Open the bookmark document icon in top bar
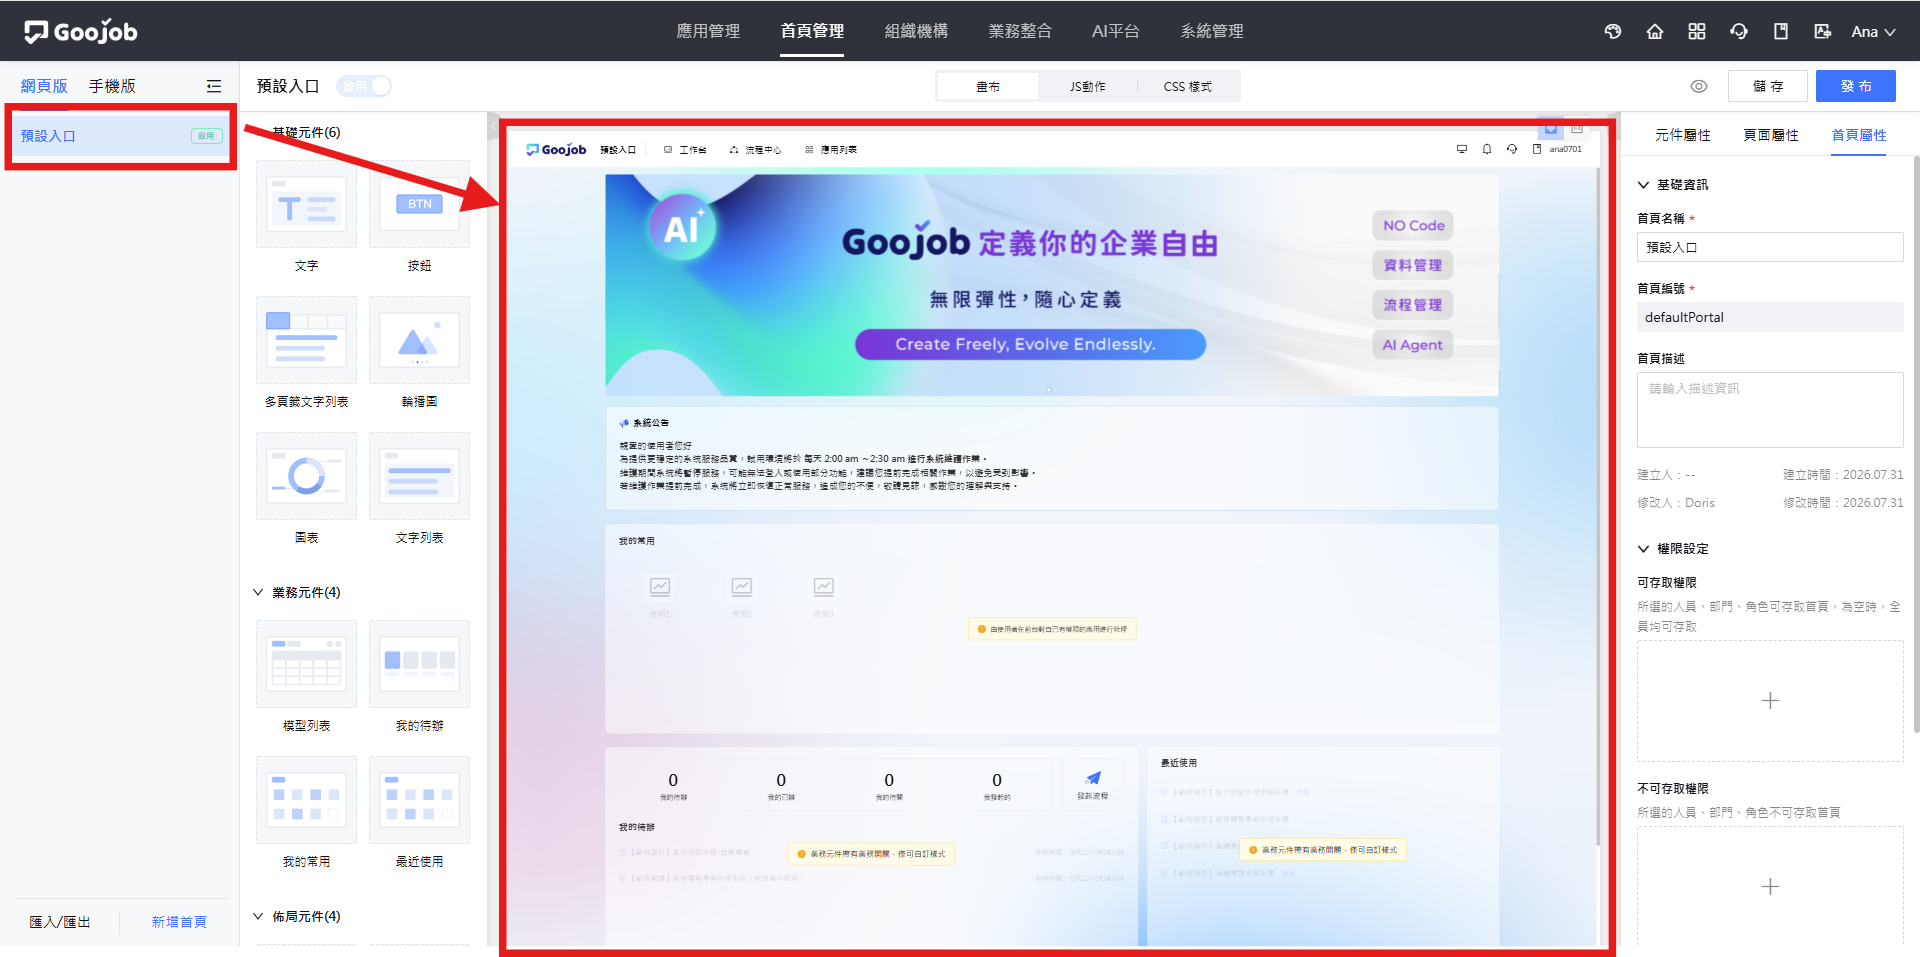Image resolution: width=1920 pixels, height=957 pixels. click(x=1781, y=31)
